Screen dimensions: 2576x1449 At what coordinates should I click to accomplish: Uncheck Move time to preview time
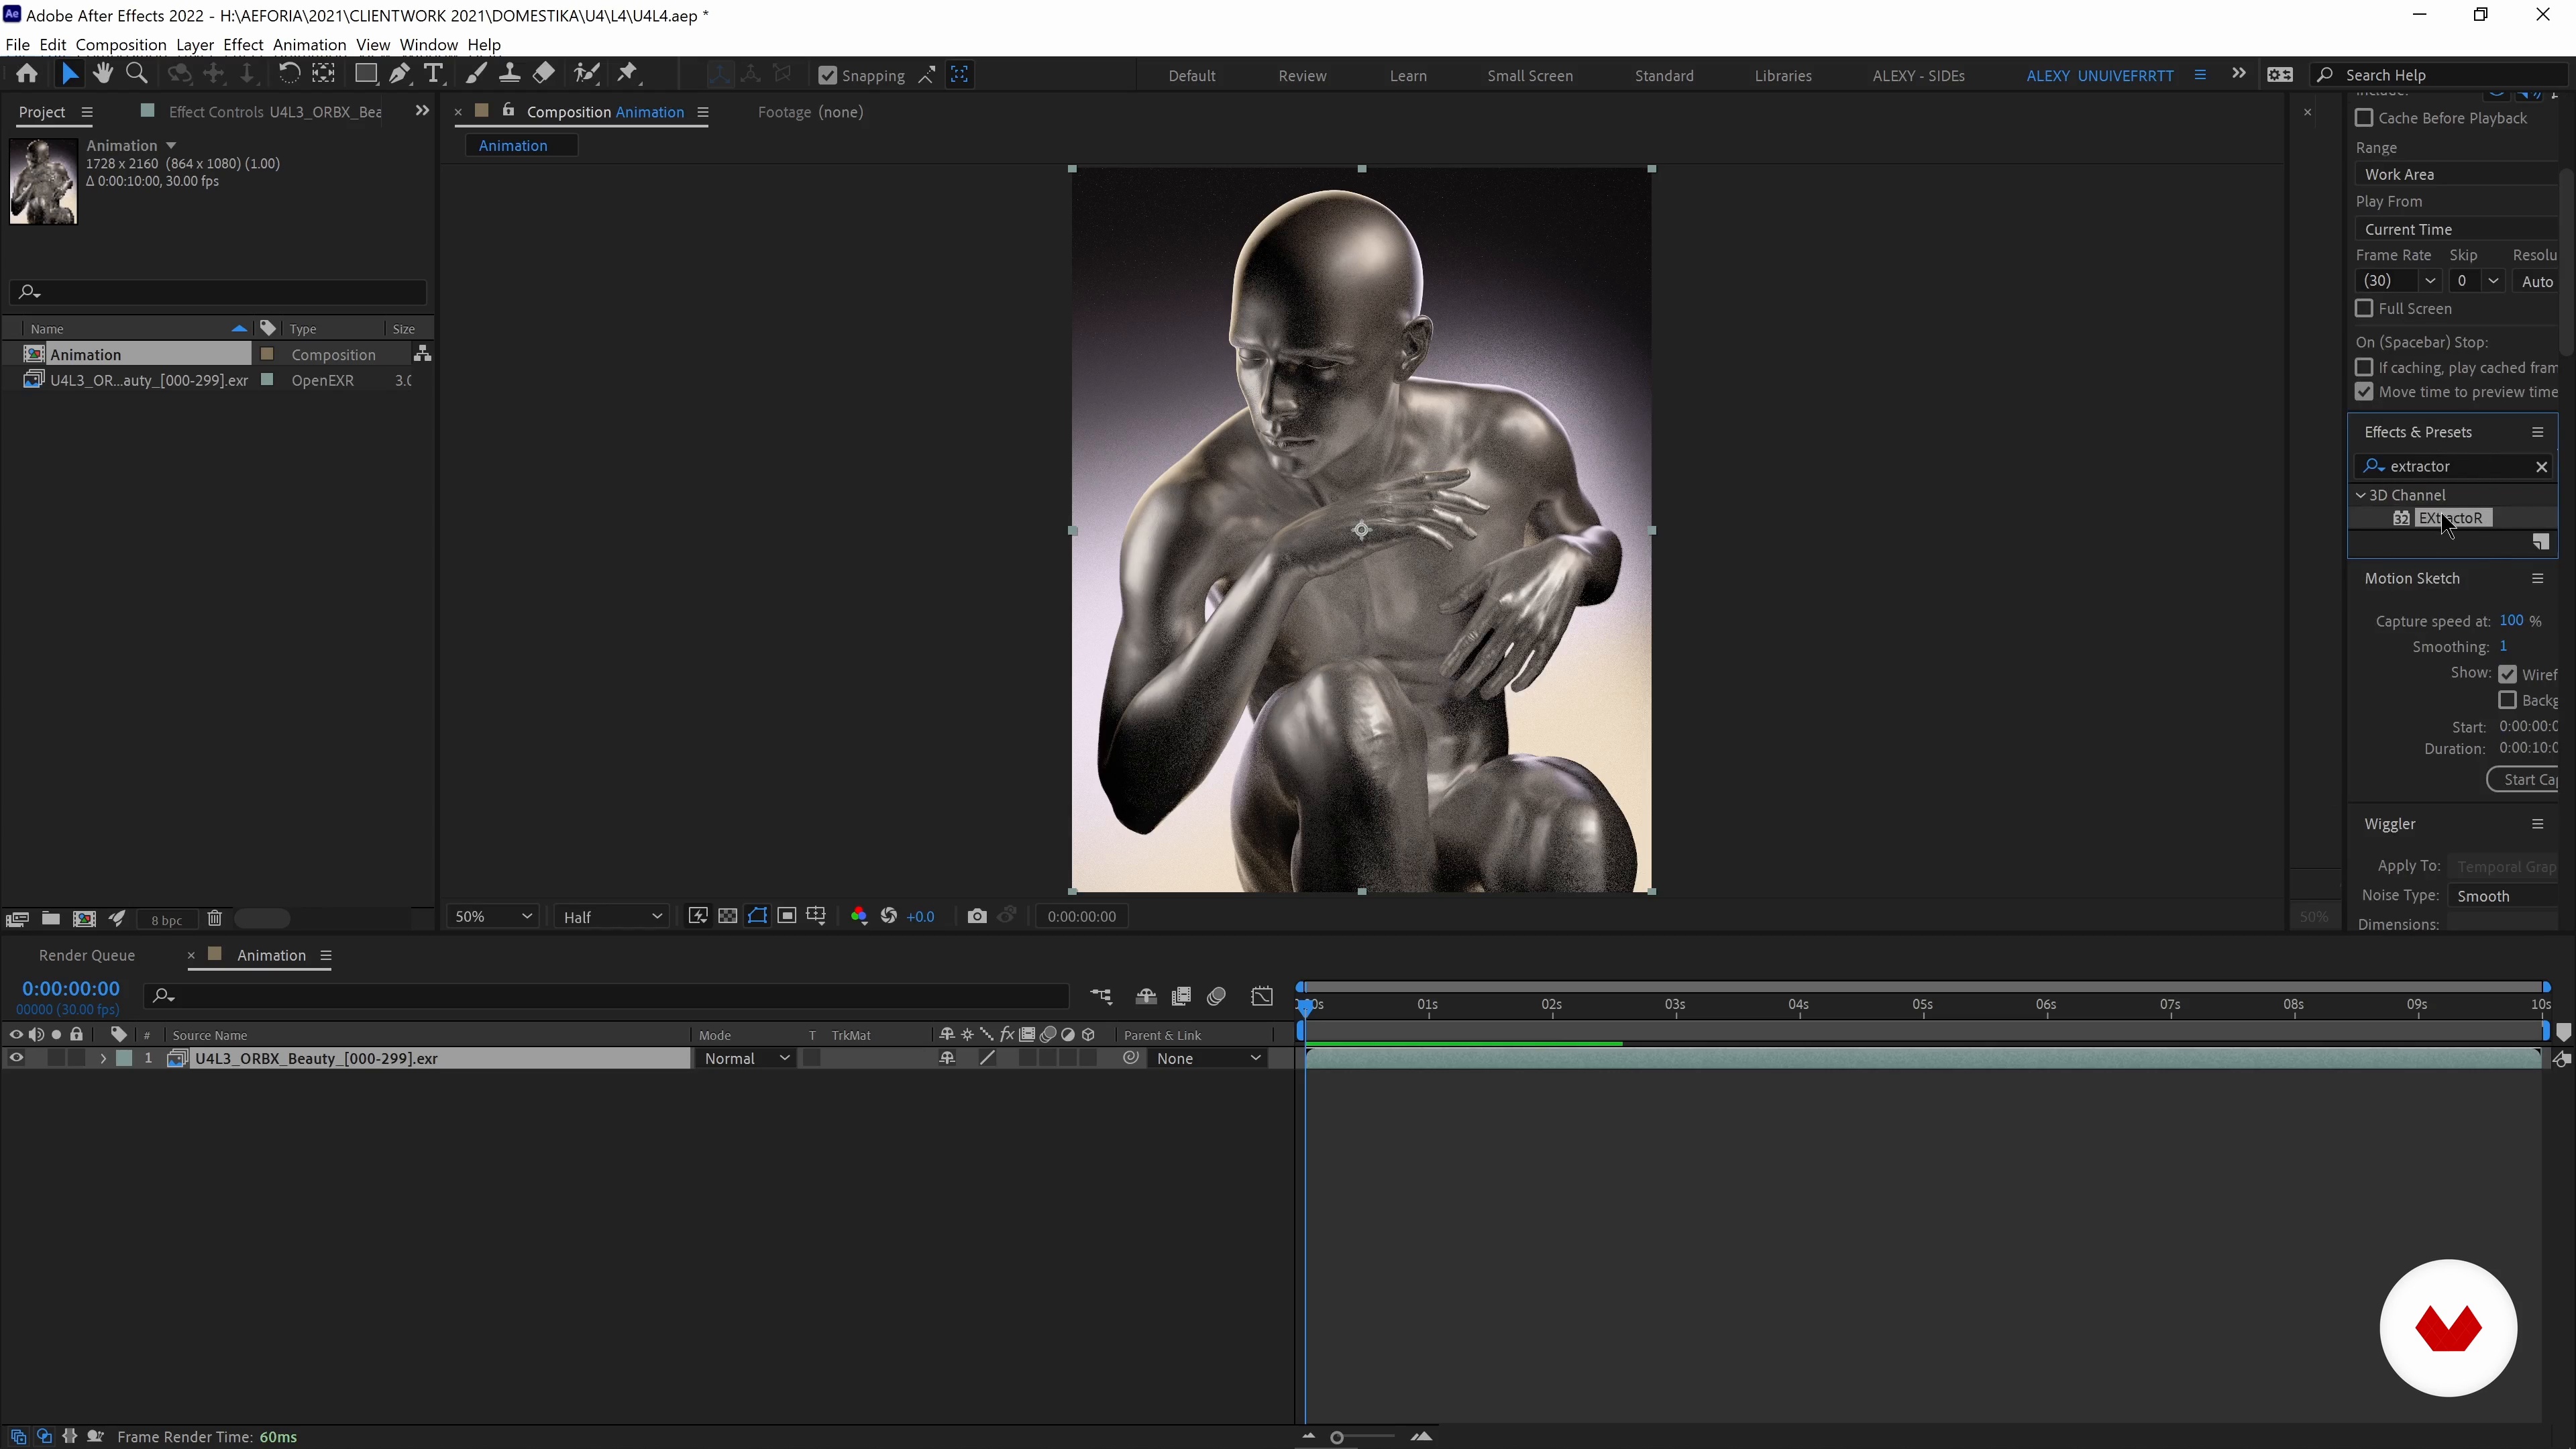2364,392
